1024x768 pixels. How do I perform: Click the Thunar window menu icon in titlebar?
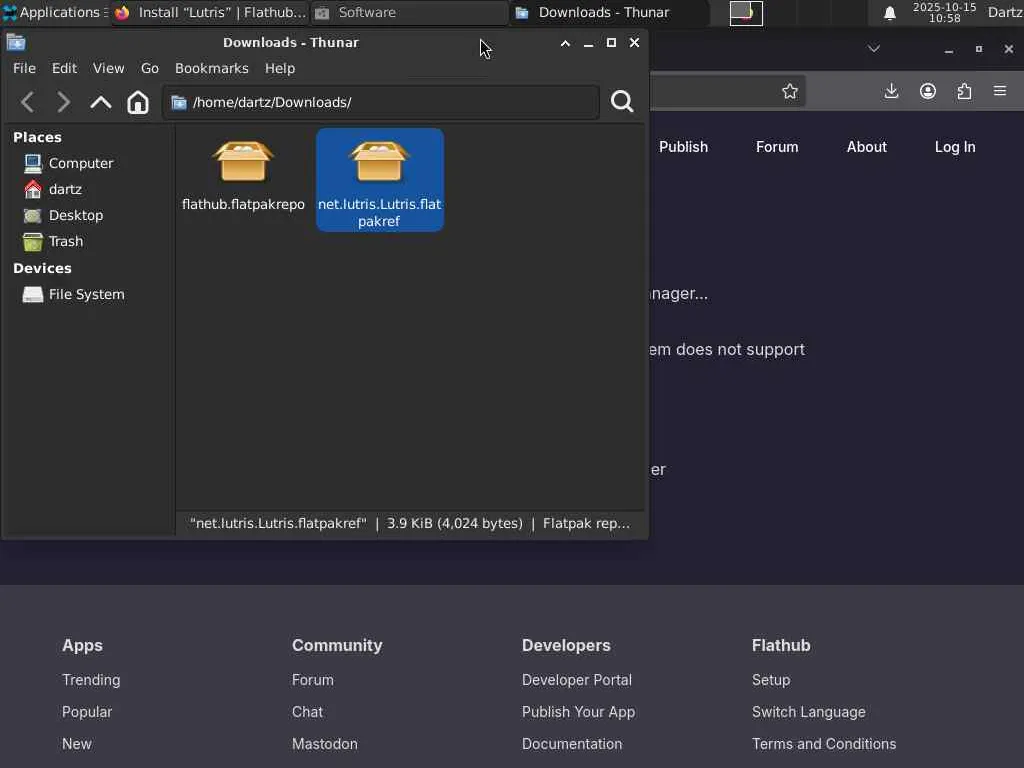pyautogui.click(x=16, y=42)
